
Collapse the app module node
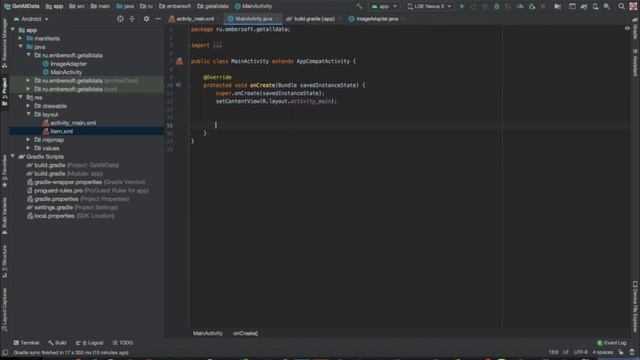click(13, 30)
